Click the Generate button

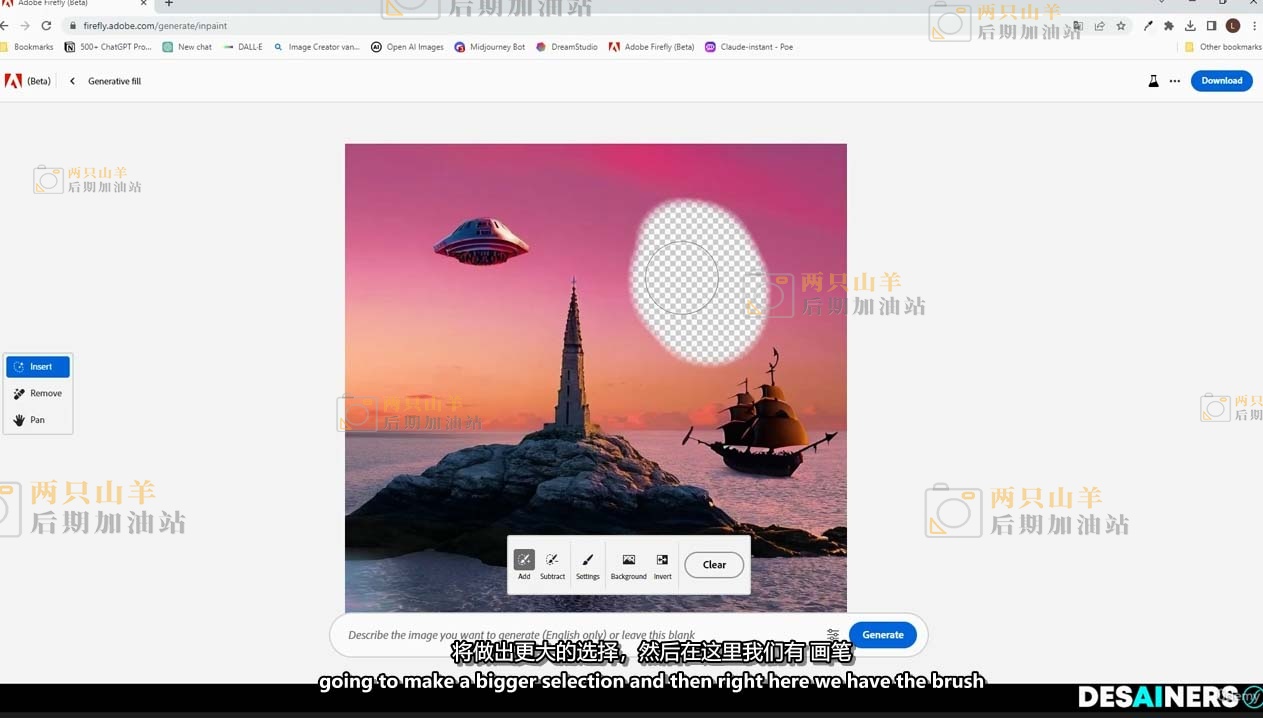click(x=882, y=635)
